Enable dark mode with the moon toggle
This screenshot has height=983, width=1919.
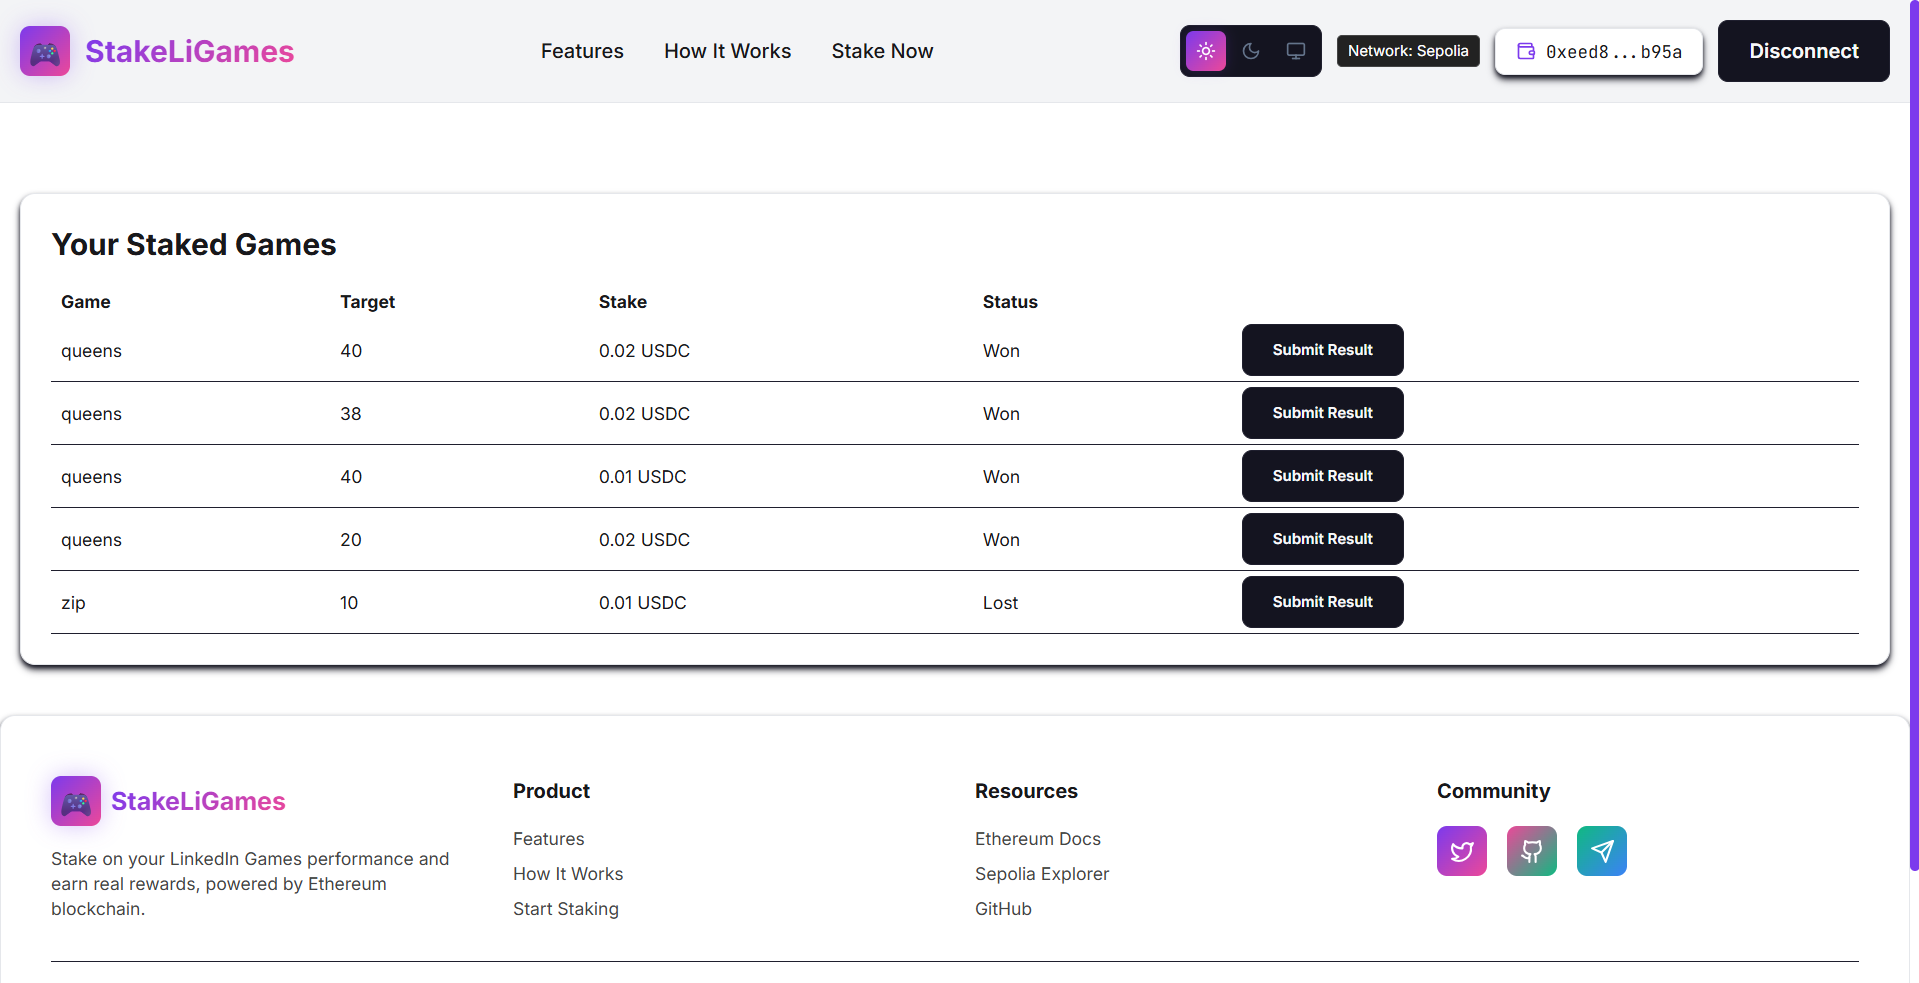[x=1250, y=50]
